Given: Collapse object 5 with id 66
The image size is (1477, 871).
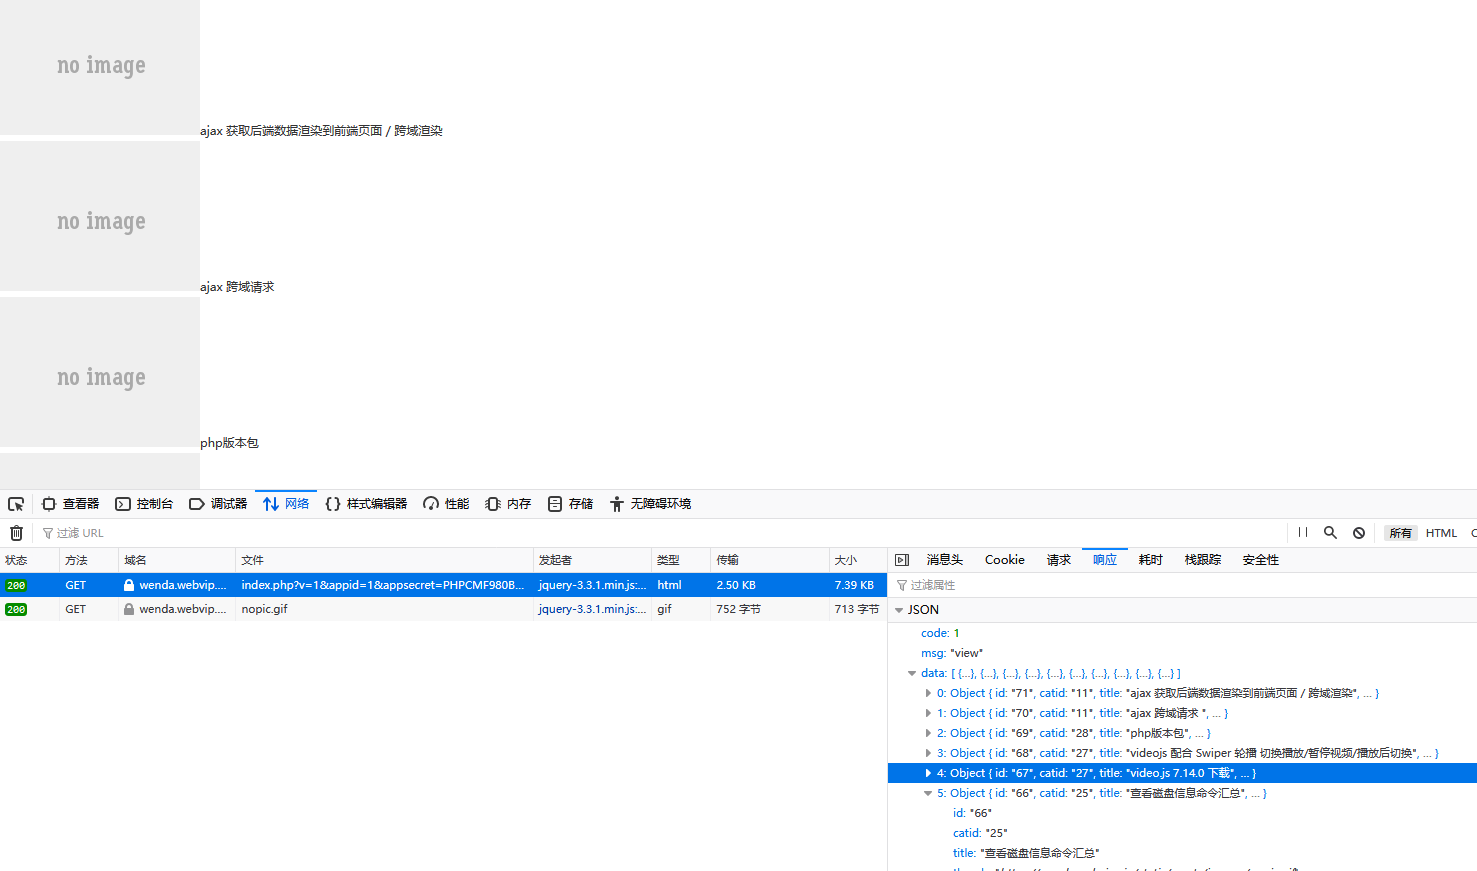Looking at the screenshot, I should [928, 793].
